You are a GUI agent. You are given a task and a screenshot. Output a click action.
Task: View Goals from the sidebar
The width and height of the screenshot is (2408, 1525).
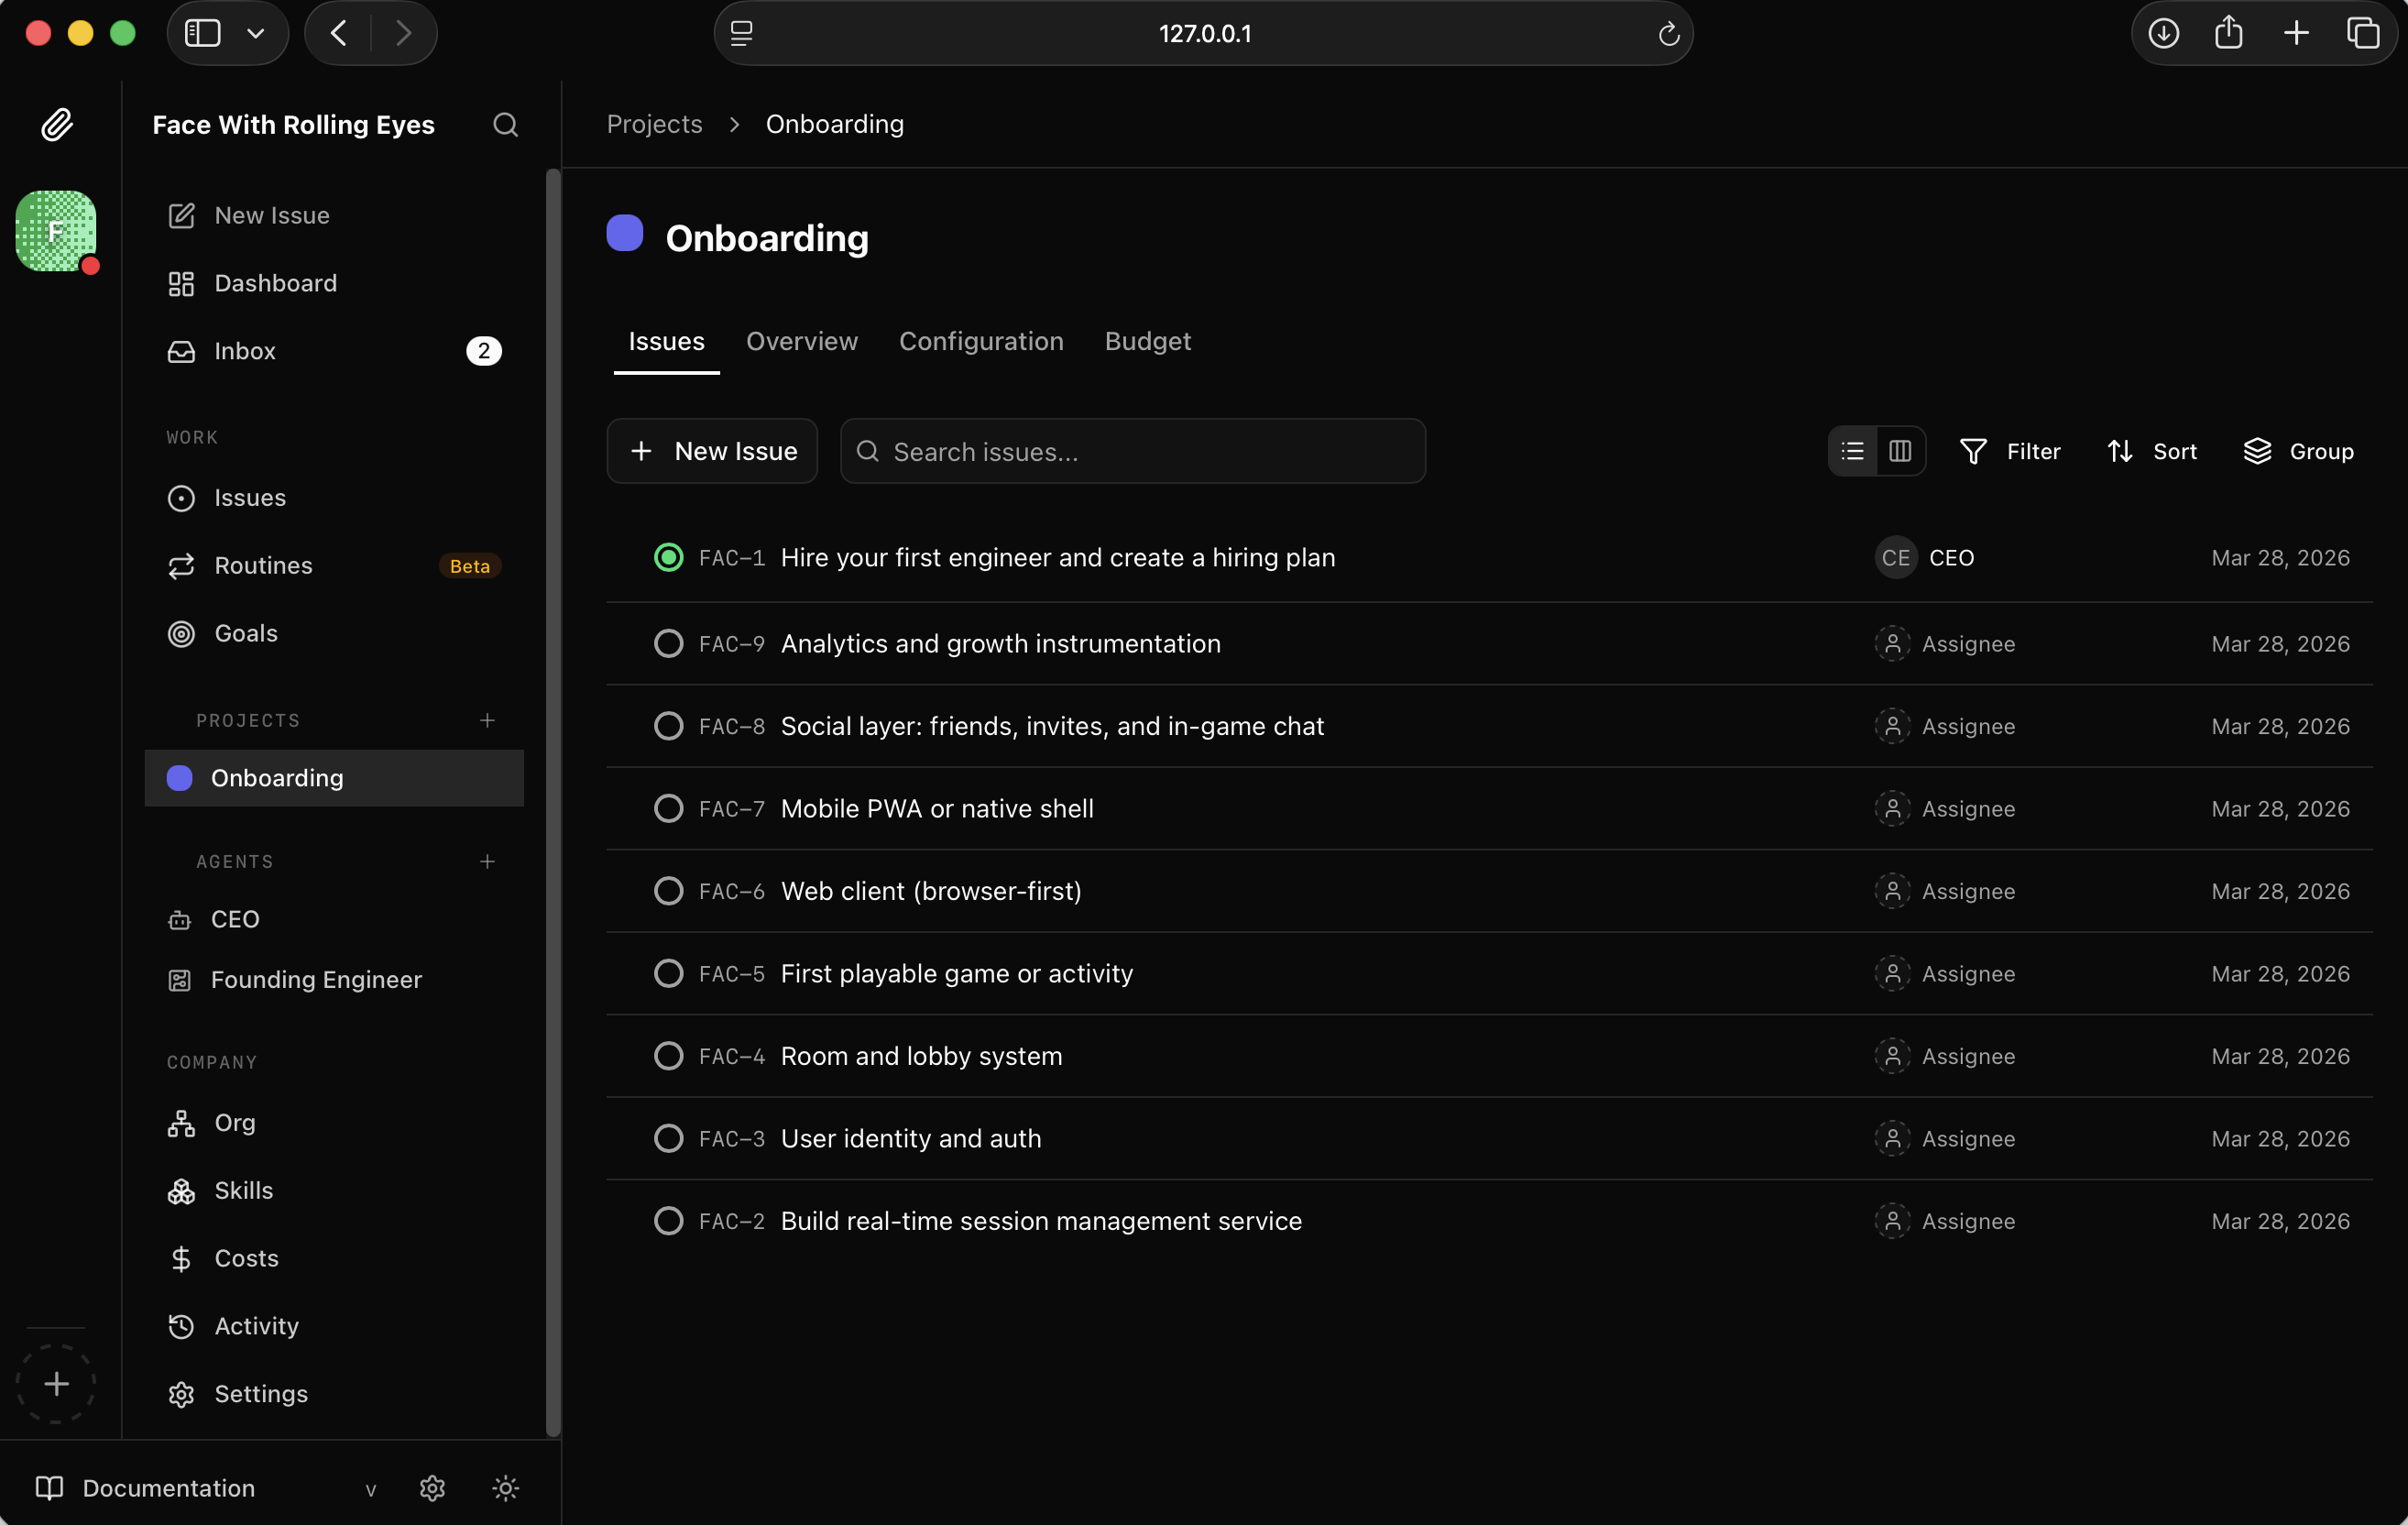point(246,633)
